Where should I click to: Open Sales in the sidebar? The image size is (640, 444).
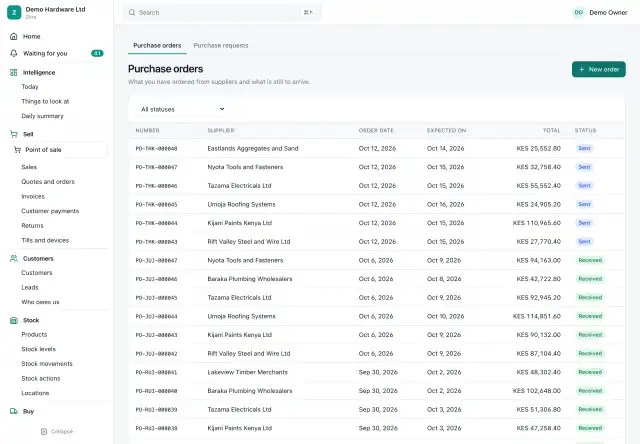(x=29, y=167)
